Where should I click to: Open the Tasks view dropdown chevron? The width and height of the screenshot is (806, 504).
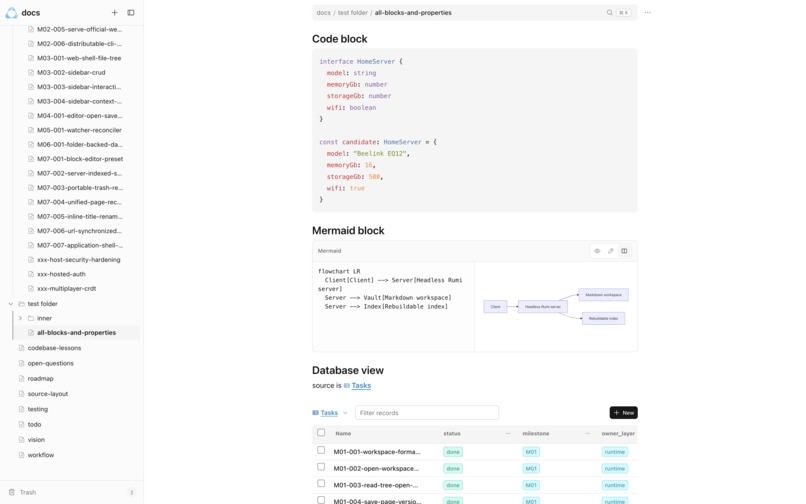click(345, 413)
